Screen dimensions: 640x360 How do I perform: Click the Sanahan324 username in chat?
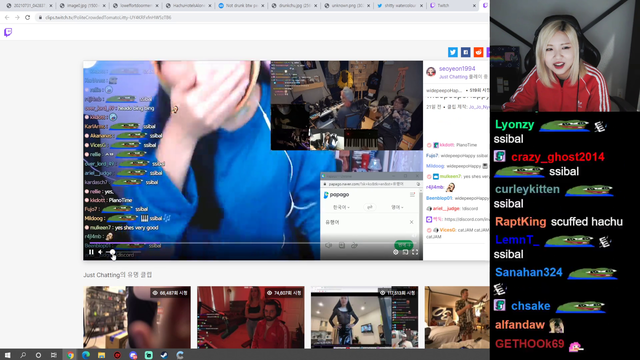click(x=529, y=272)
